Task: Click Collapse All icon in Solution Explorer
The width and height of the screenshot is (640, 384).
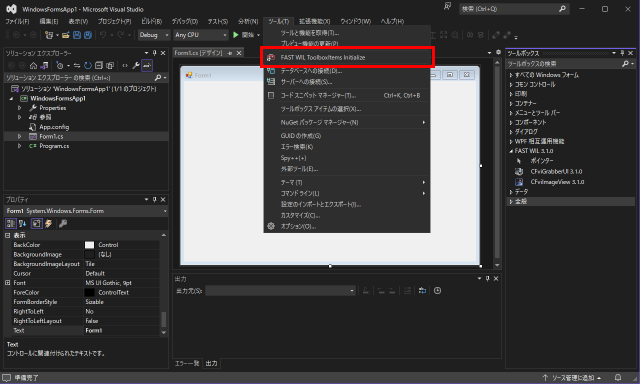Action: 99,66
